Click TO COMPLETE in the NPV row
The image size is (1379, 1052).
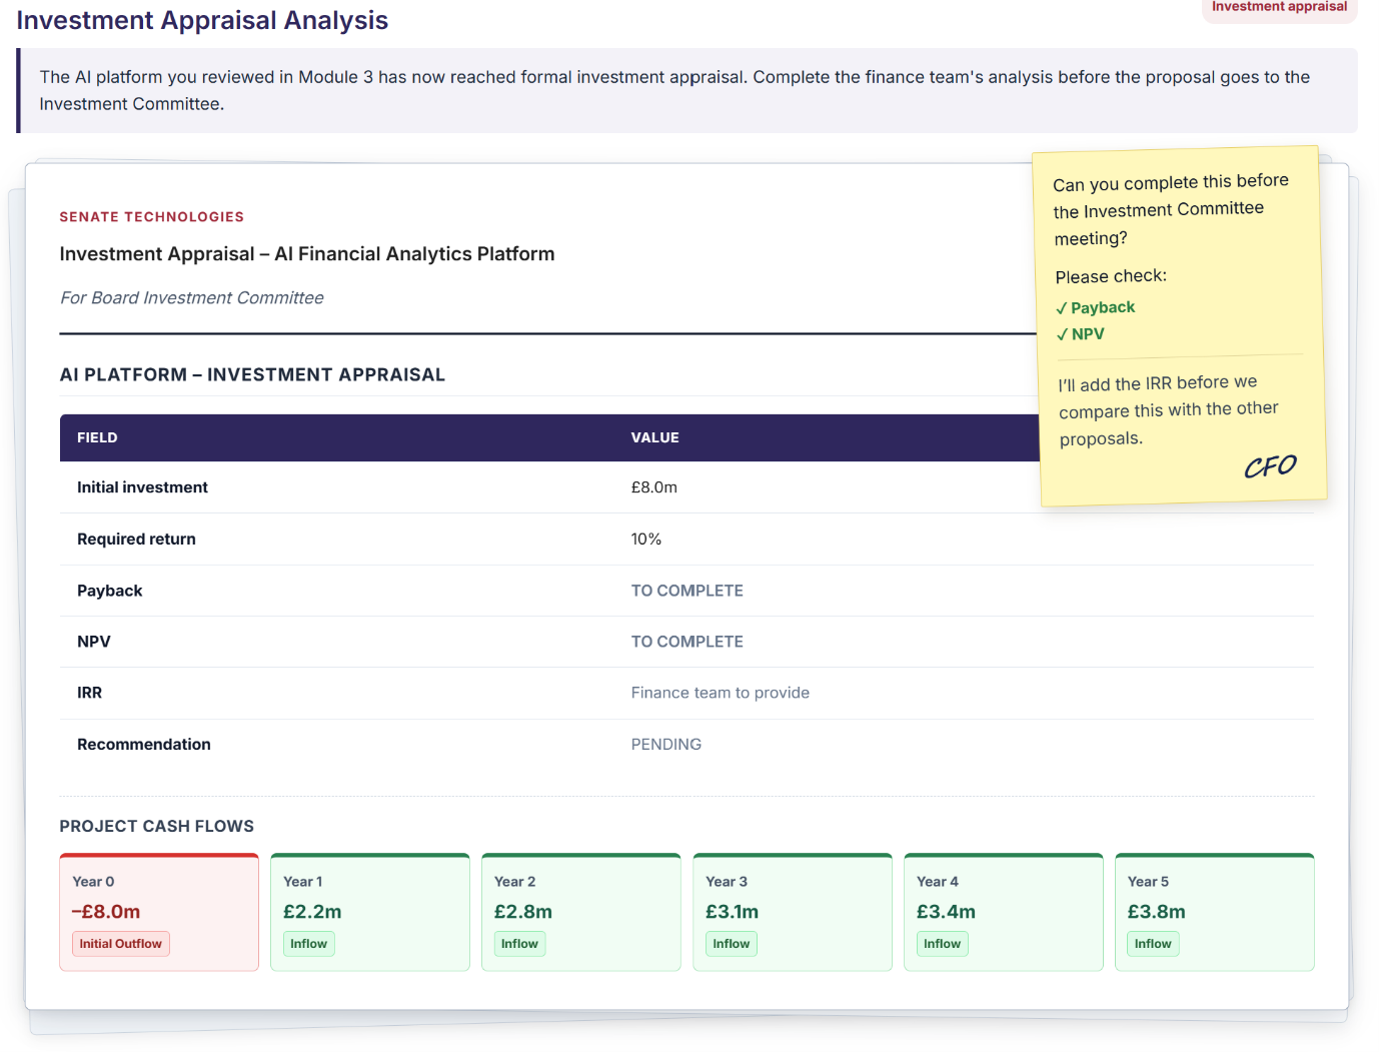click(x=687, y=642)
